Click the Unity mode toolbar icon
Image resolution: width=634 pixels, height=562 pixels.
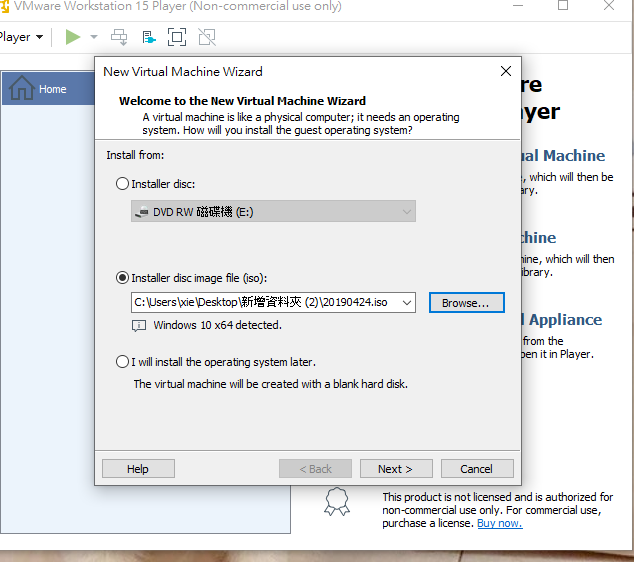(207, 37)
